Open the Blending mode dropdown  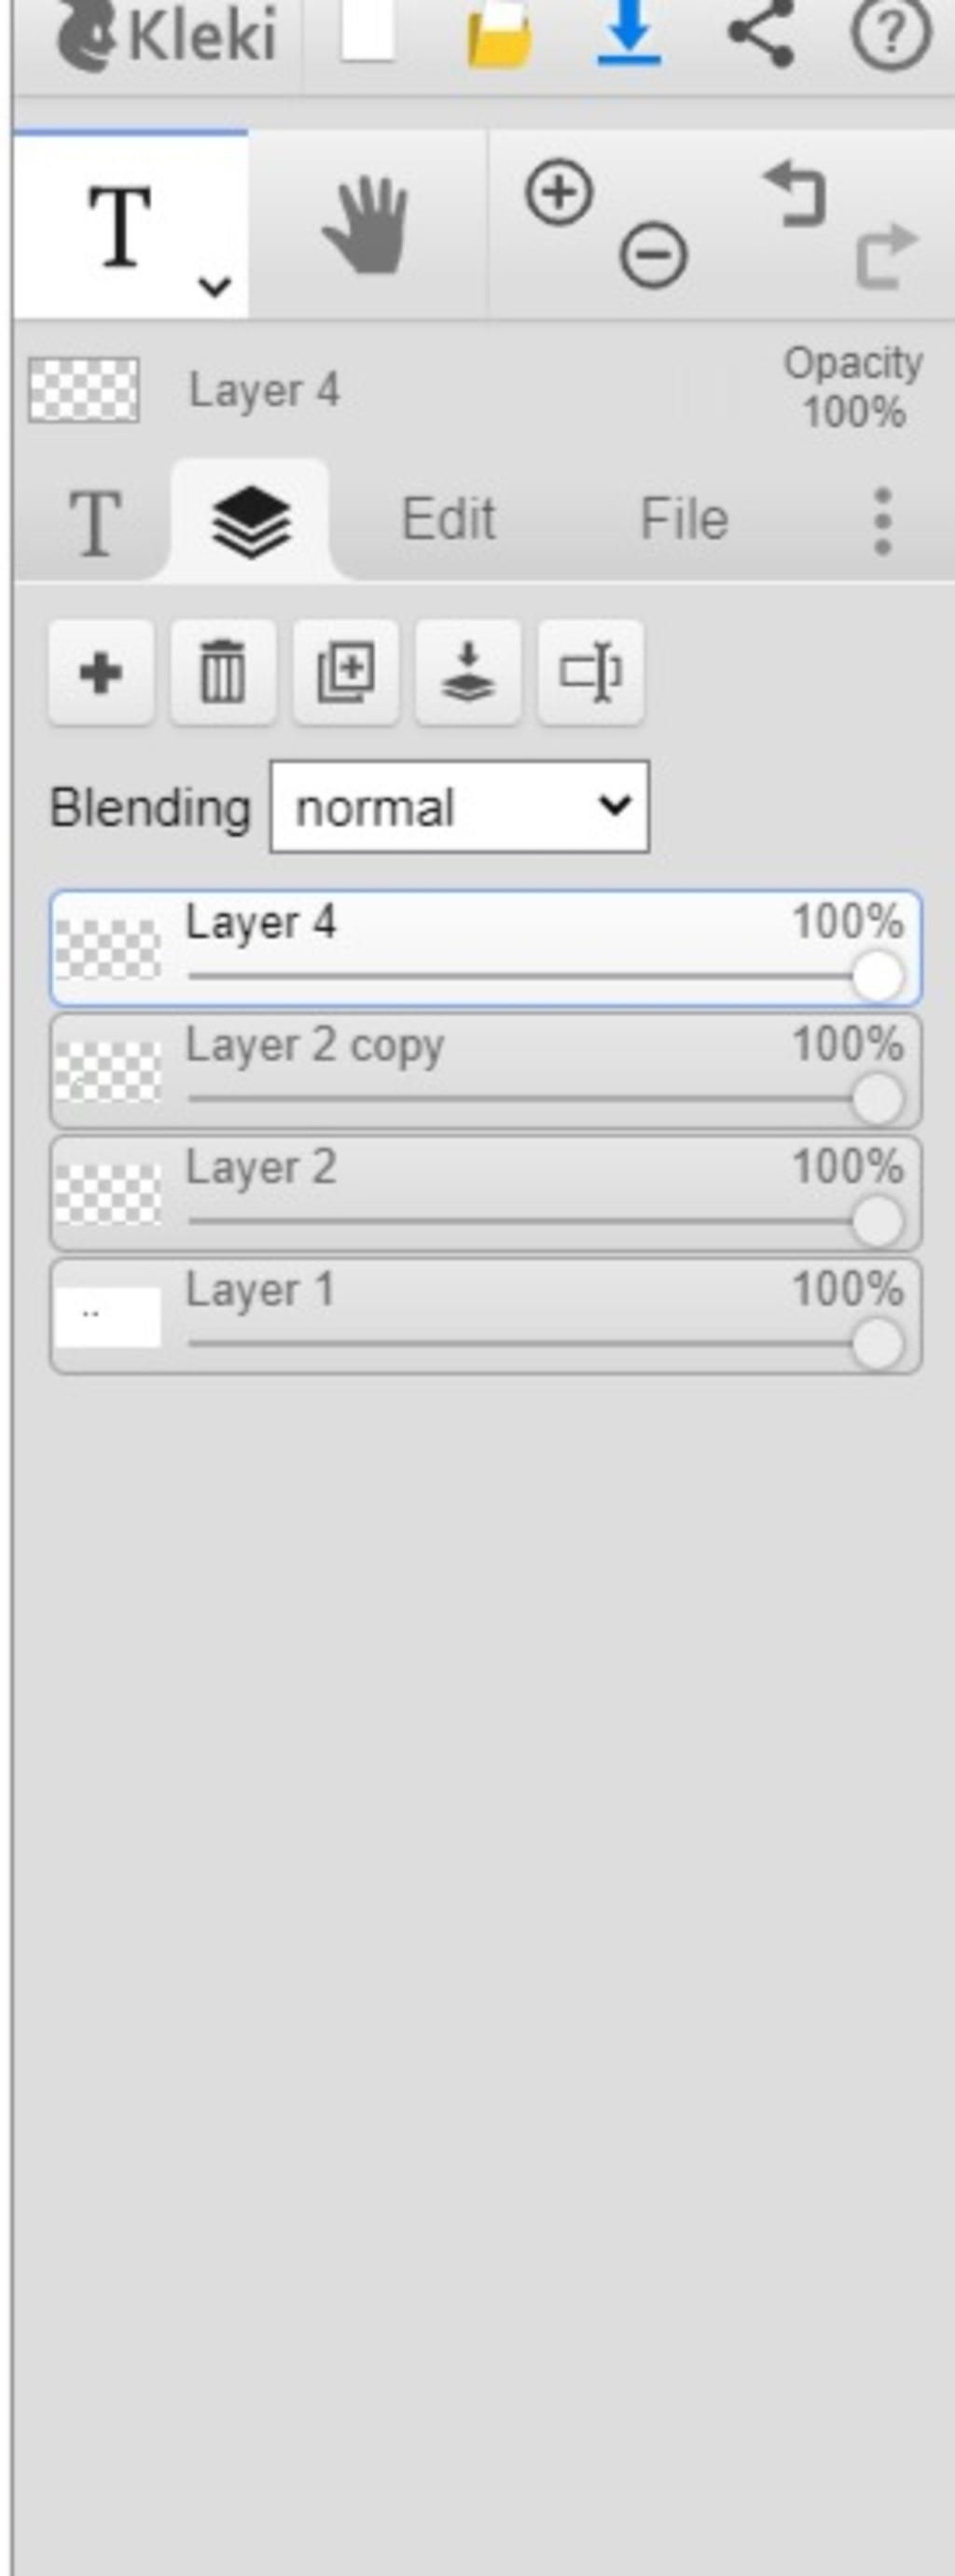click(x=460, y=807)
